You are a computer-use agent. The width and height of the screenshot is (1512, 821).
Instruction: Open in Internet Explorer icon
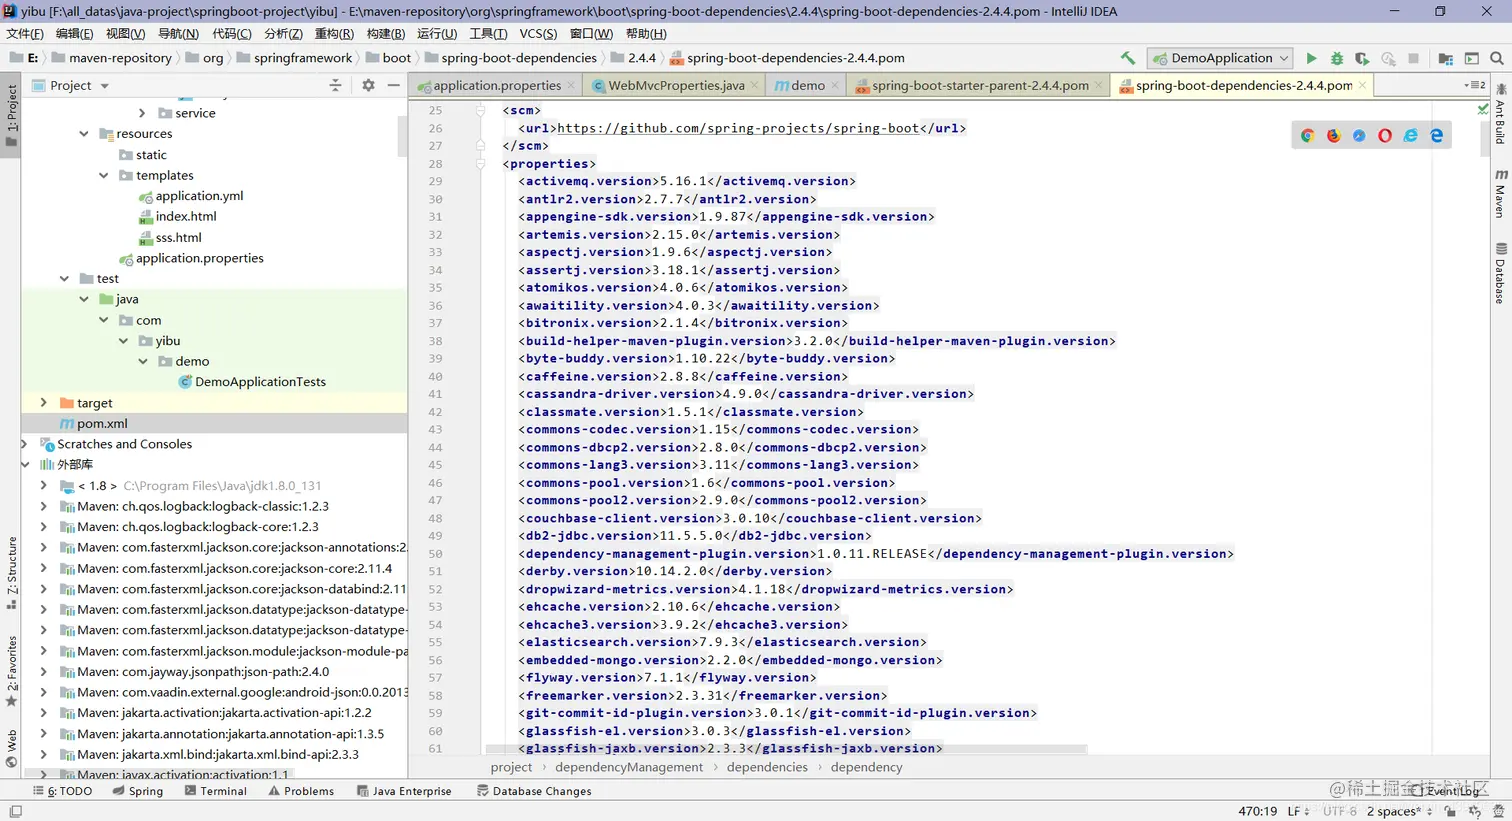pos(1411,135)
